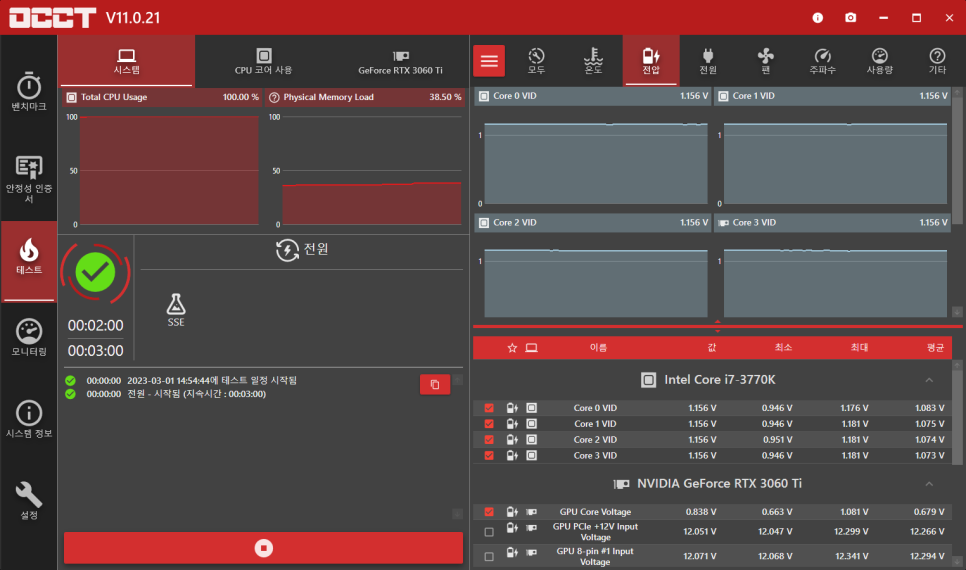This screenshot has width=966, height=570.
Task: Click GPU card icon in GPU Core Voltage row
Action: tap(531, 511)
